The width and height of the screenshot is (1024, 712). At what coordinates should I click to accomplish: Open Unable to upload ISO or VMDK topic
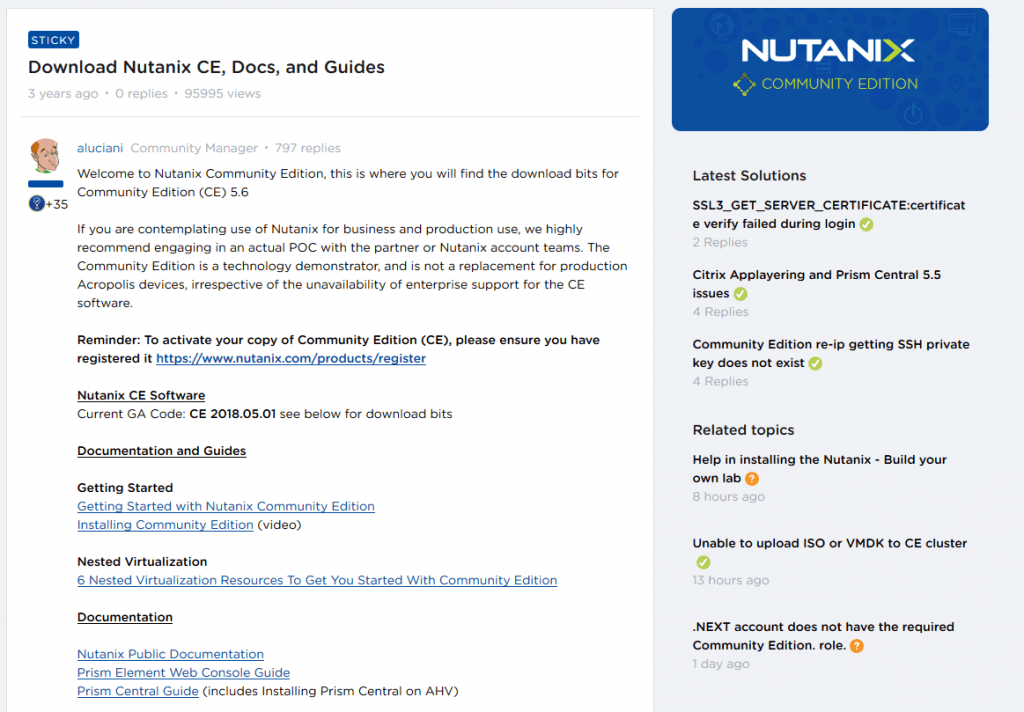[829, 543]
